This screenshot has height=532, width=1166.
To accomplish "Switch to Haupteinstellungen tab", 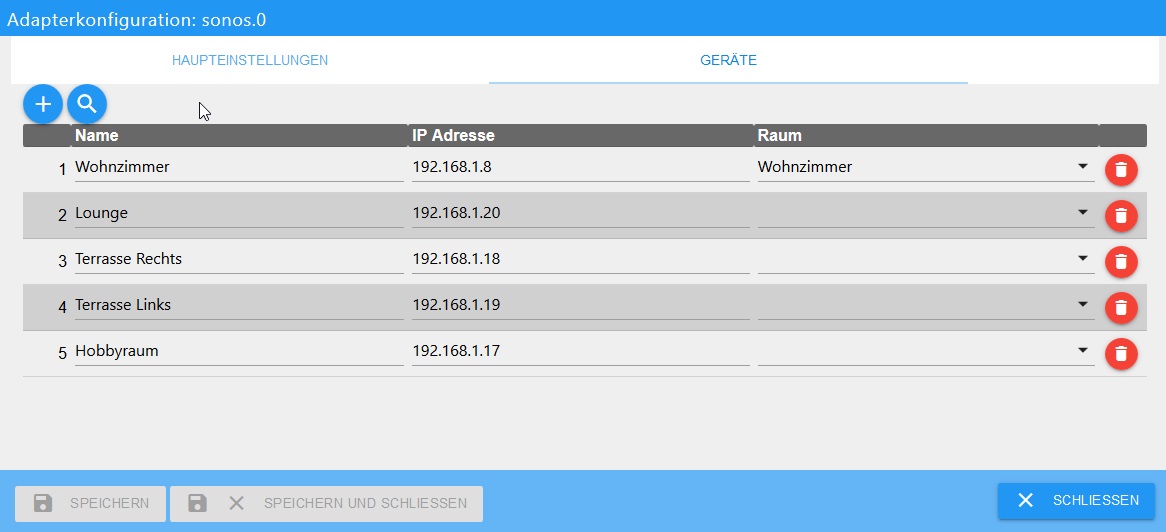I will coord(250,60).
